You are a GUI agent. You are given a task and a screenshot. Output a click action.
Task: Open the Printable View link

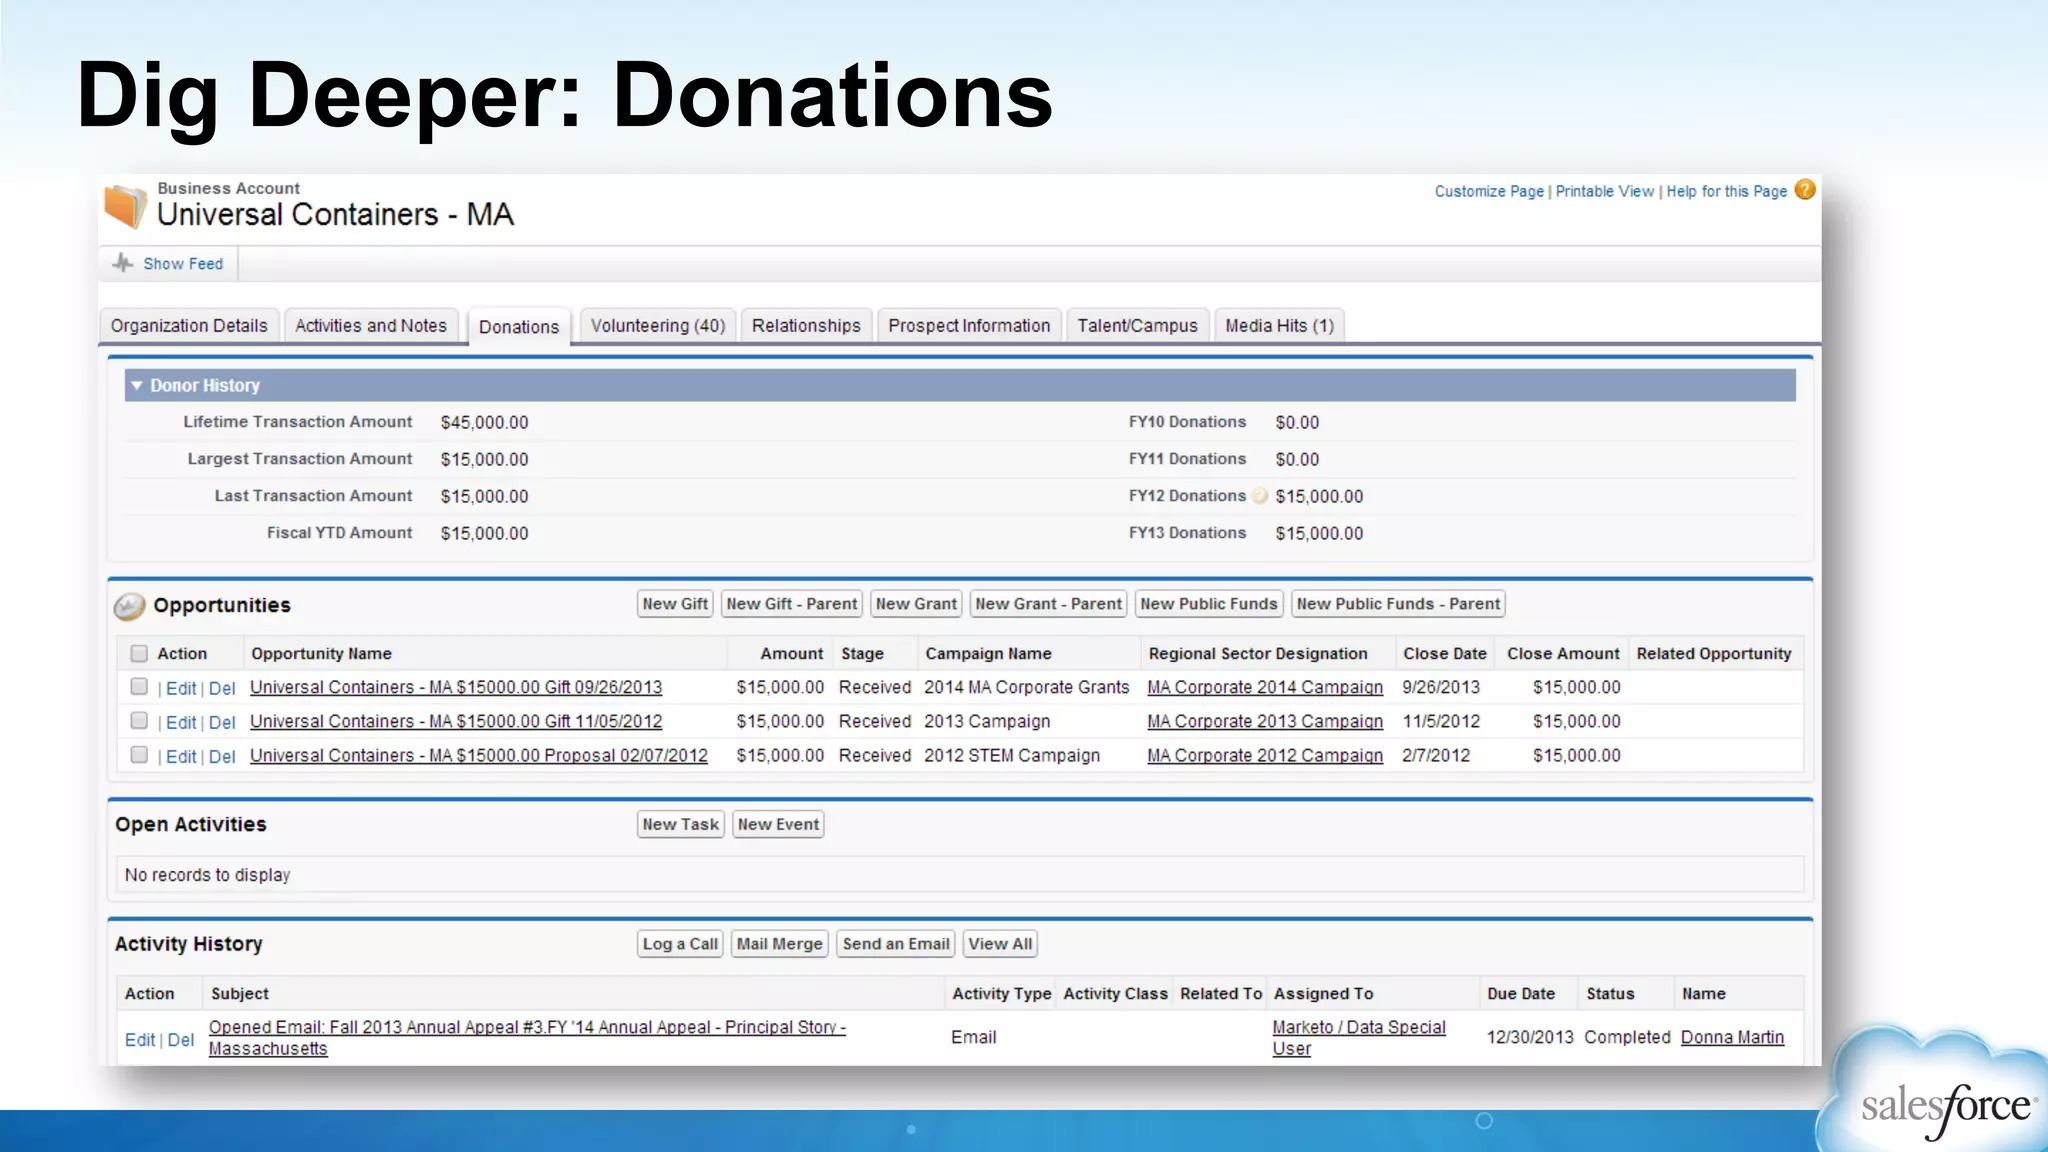pyautogui.click(x=1604, y=191)
